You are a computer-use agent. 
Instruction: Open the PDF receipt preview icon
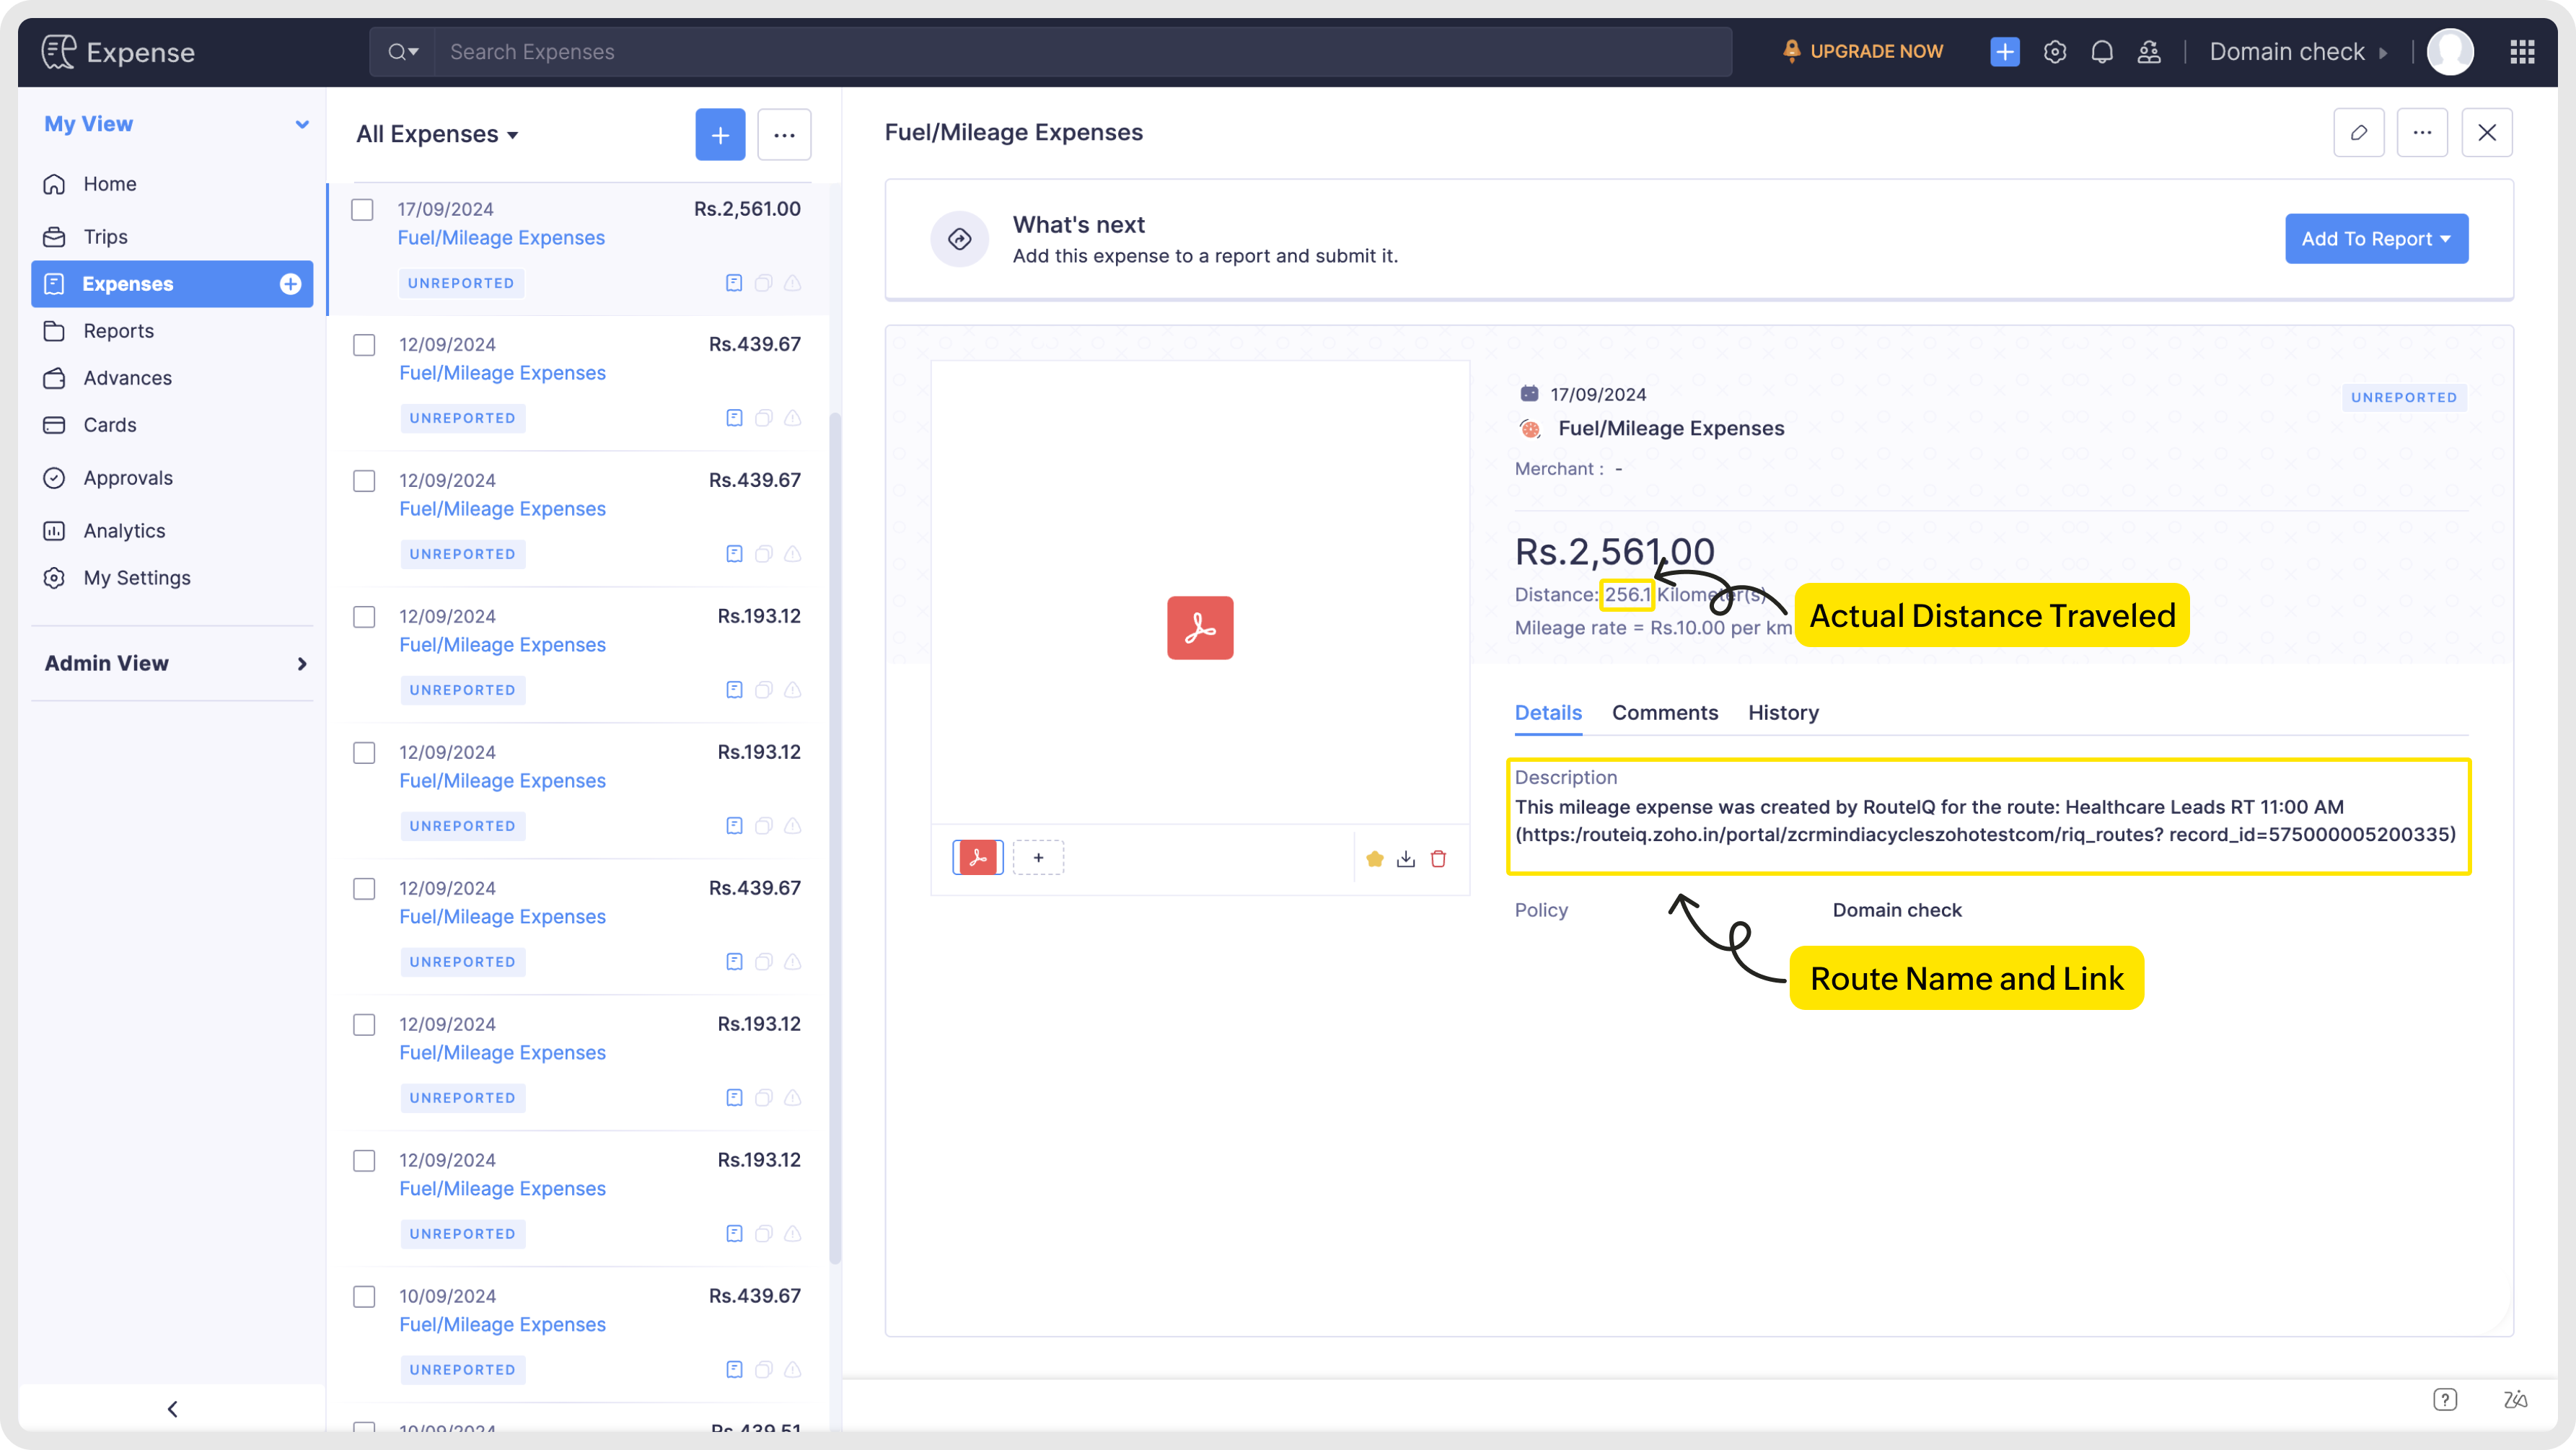(1200, 628)
